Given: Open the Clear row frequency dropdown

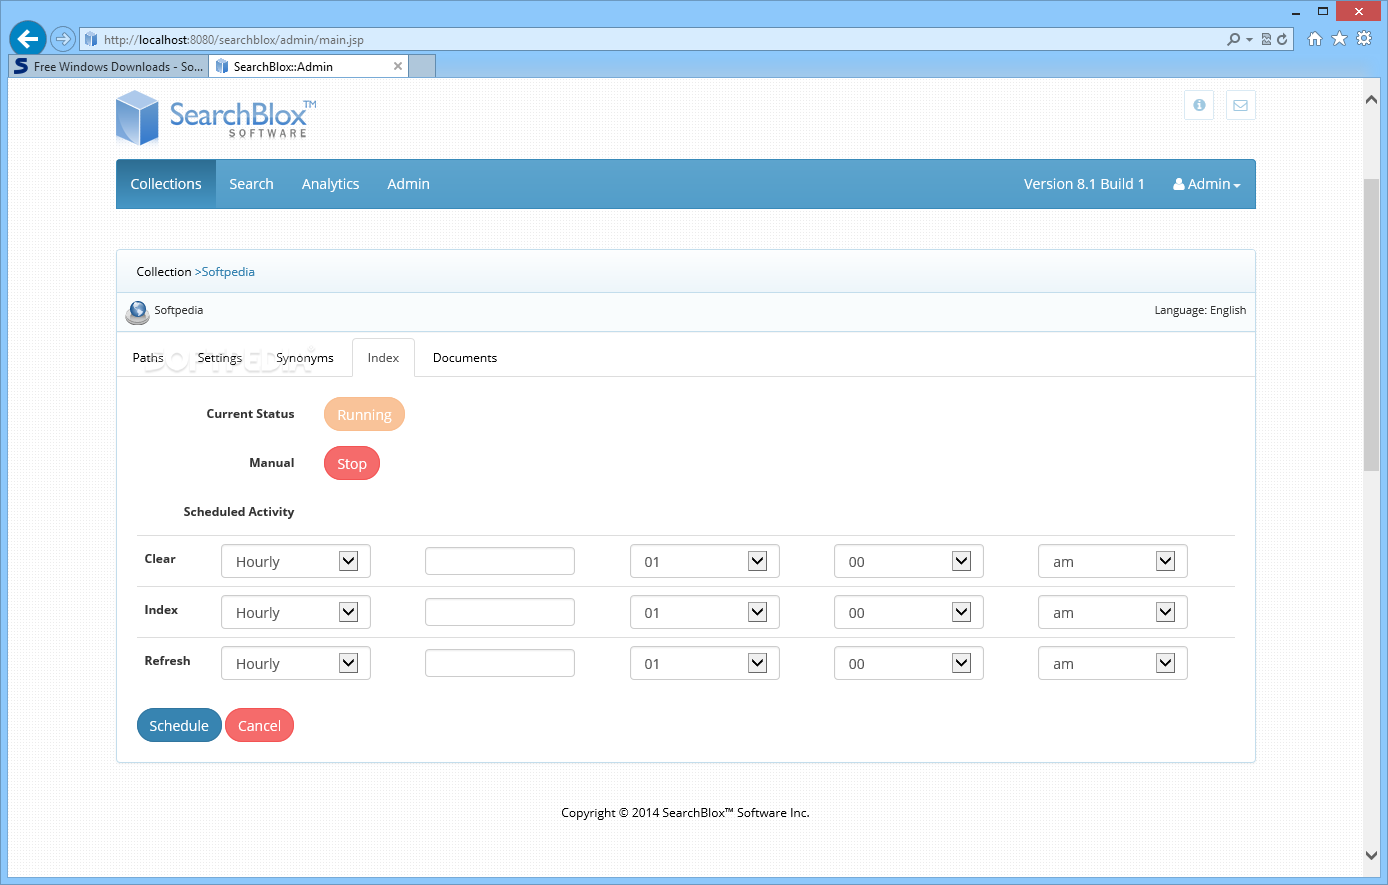Looking at the screenshot, I should (x=296, y=561).
